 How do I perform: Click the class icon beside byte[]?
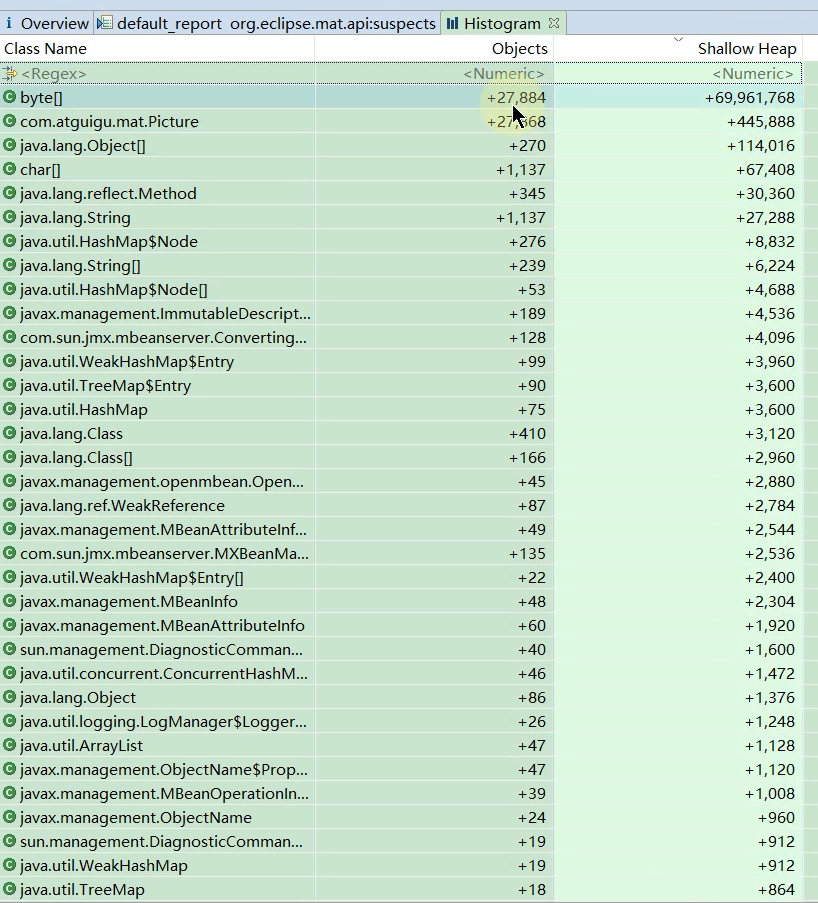tap(9, 97)
